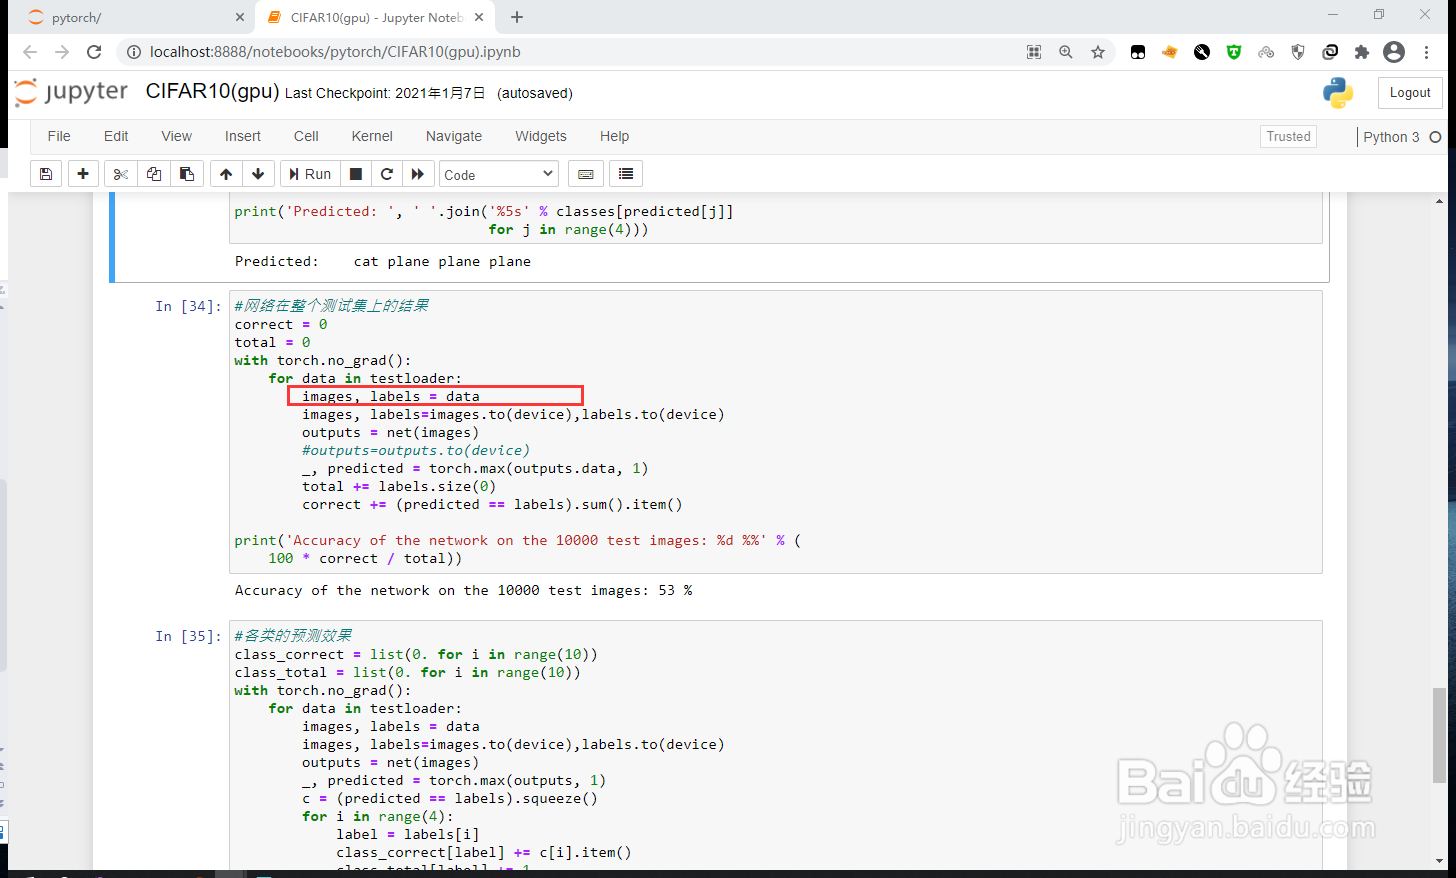1456x878 pixels.
Task: Click the Trusted notebook indicator
Action: [1288, 137]
